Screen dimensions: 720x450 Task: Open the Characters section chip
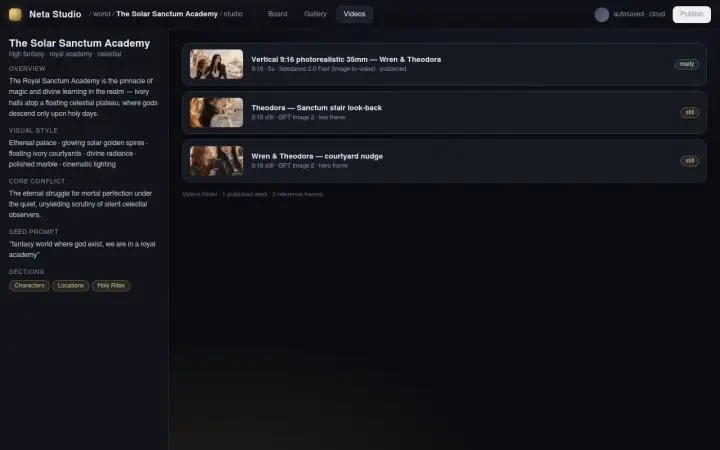point(29,286)
